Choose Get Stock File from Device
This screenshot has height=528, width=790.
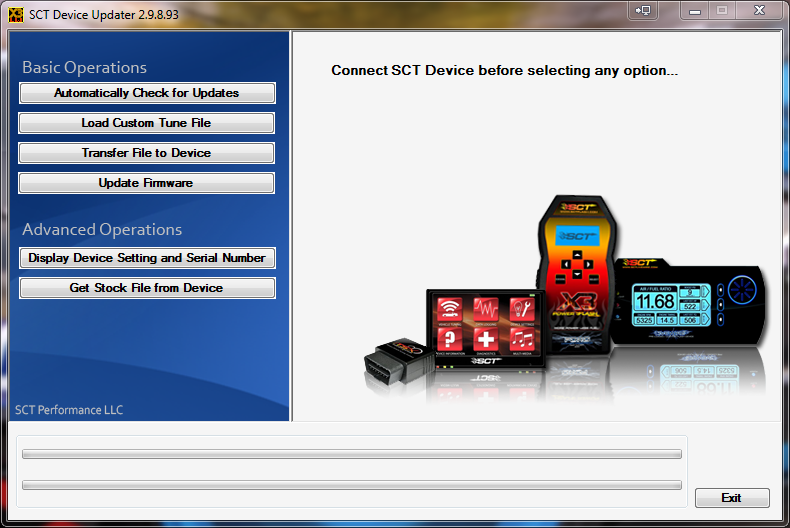[x=147, y=288]
